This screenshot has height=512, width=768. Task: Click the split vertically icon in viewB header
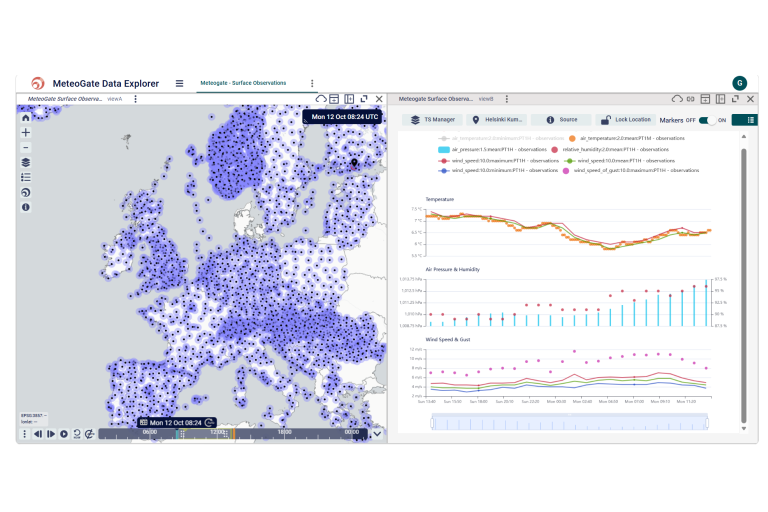click(720, 99)
